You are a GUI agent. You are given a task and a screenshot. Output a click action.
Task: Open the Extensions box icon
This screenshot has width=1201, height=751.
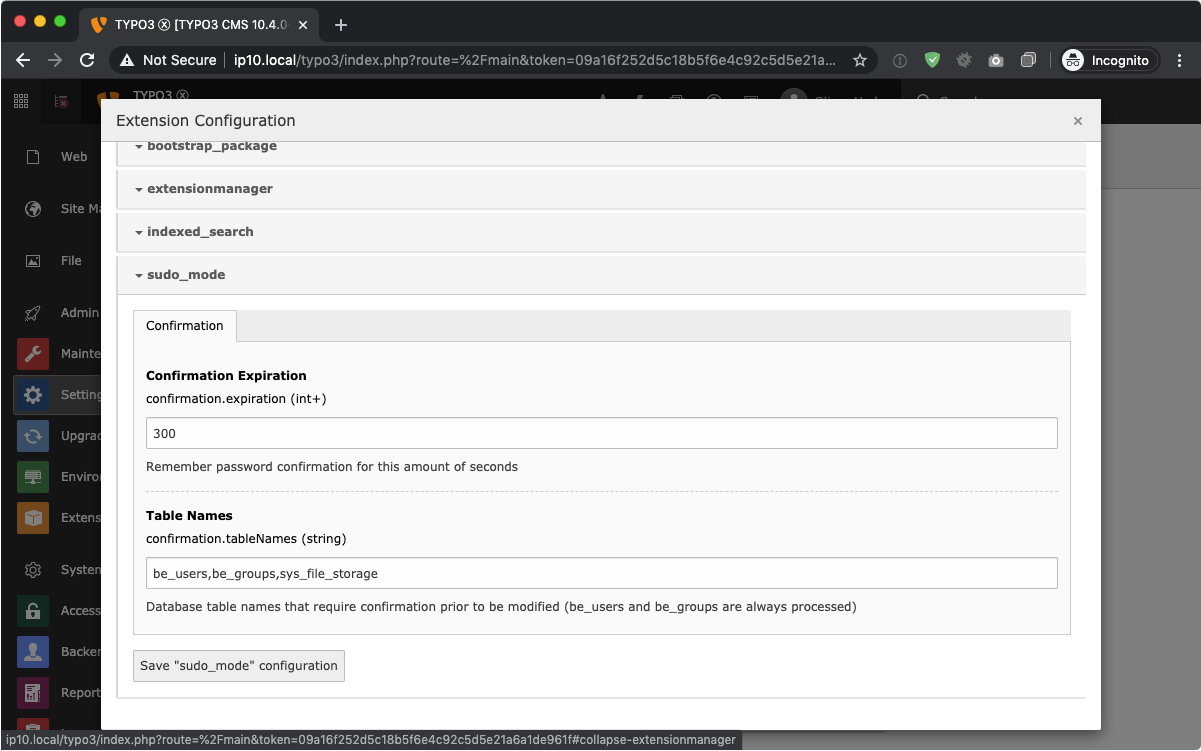pos(33,518)
